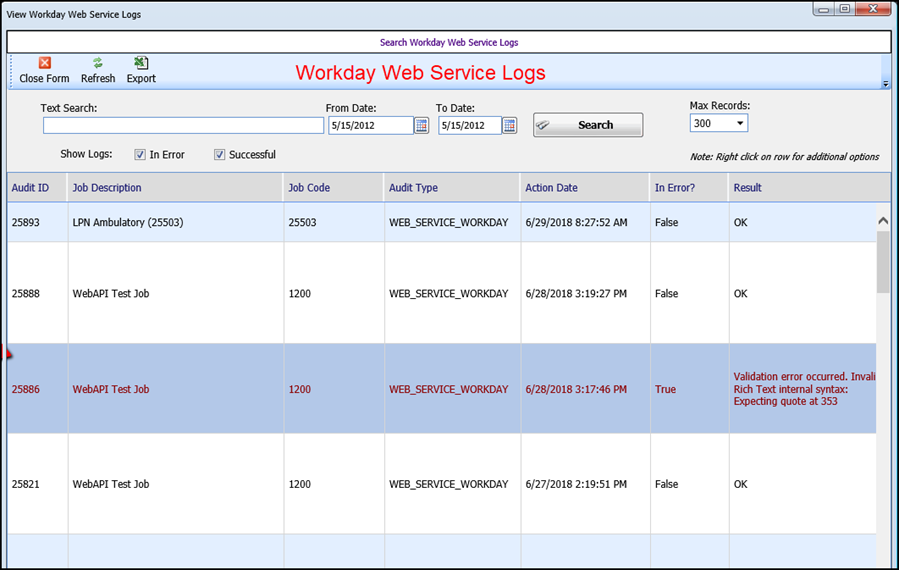Viewport: 899px width, 570px height.
Task: Sort by the Job Code column header
Action: 334,188
